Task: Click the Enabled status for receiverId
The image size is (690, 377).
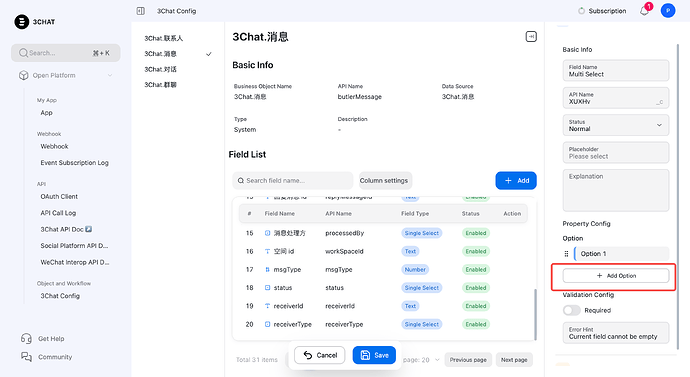Action: tap(476, 306)
